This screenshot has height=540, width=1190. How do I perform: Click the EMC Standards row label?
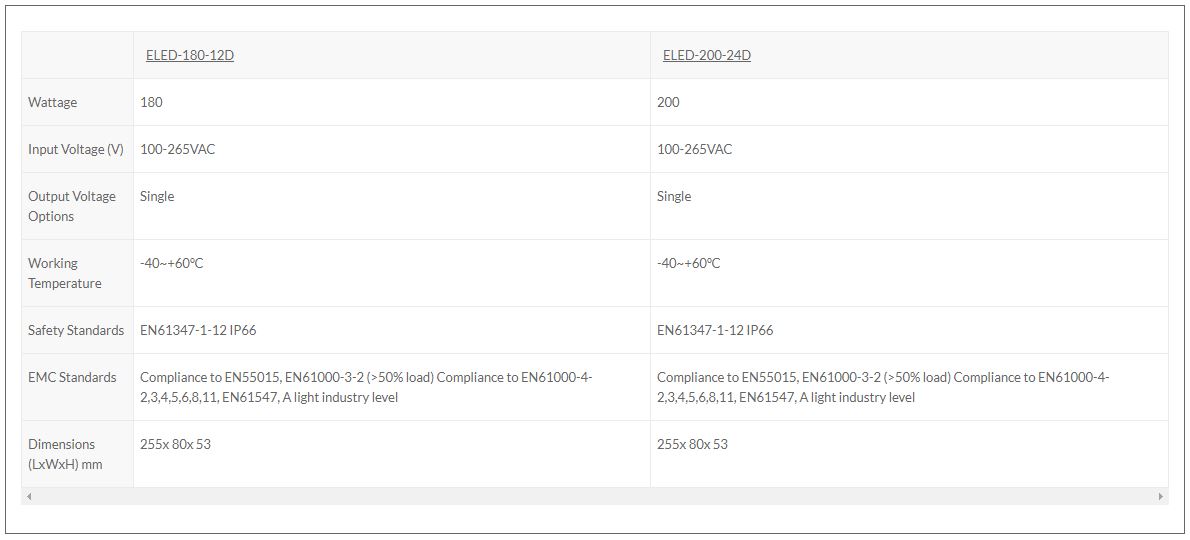coord(72,377)
